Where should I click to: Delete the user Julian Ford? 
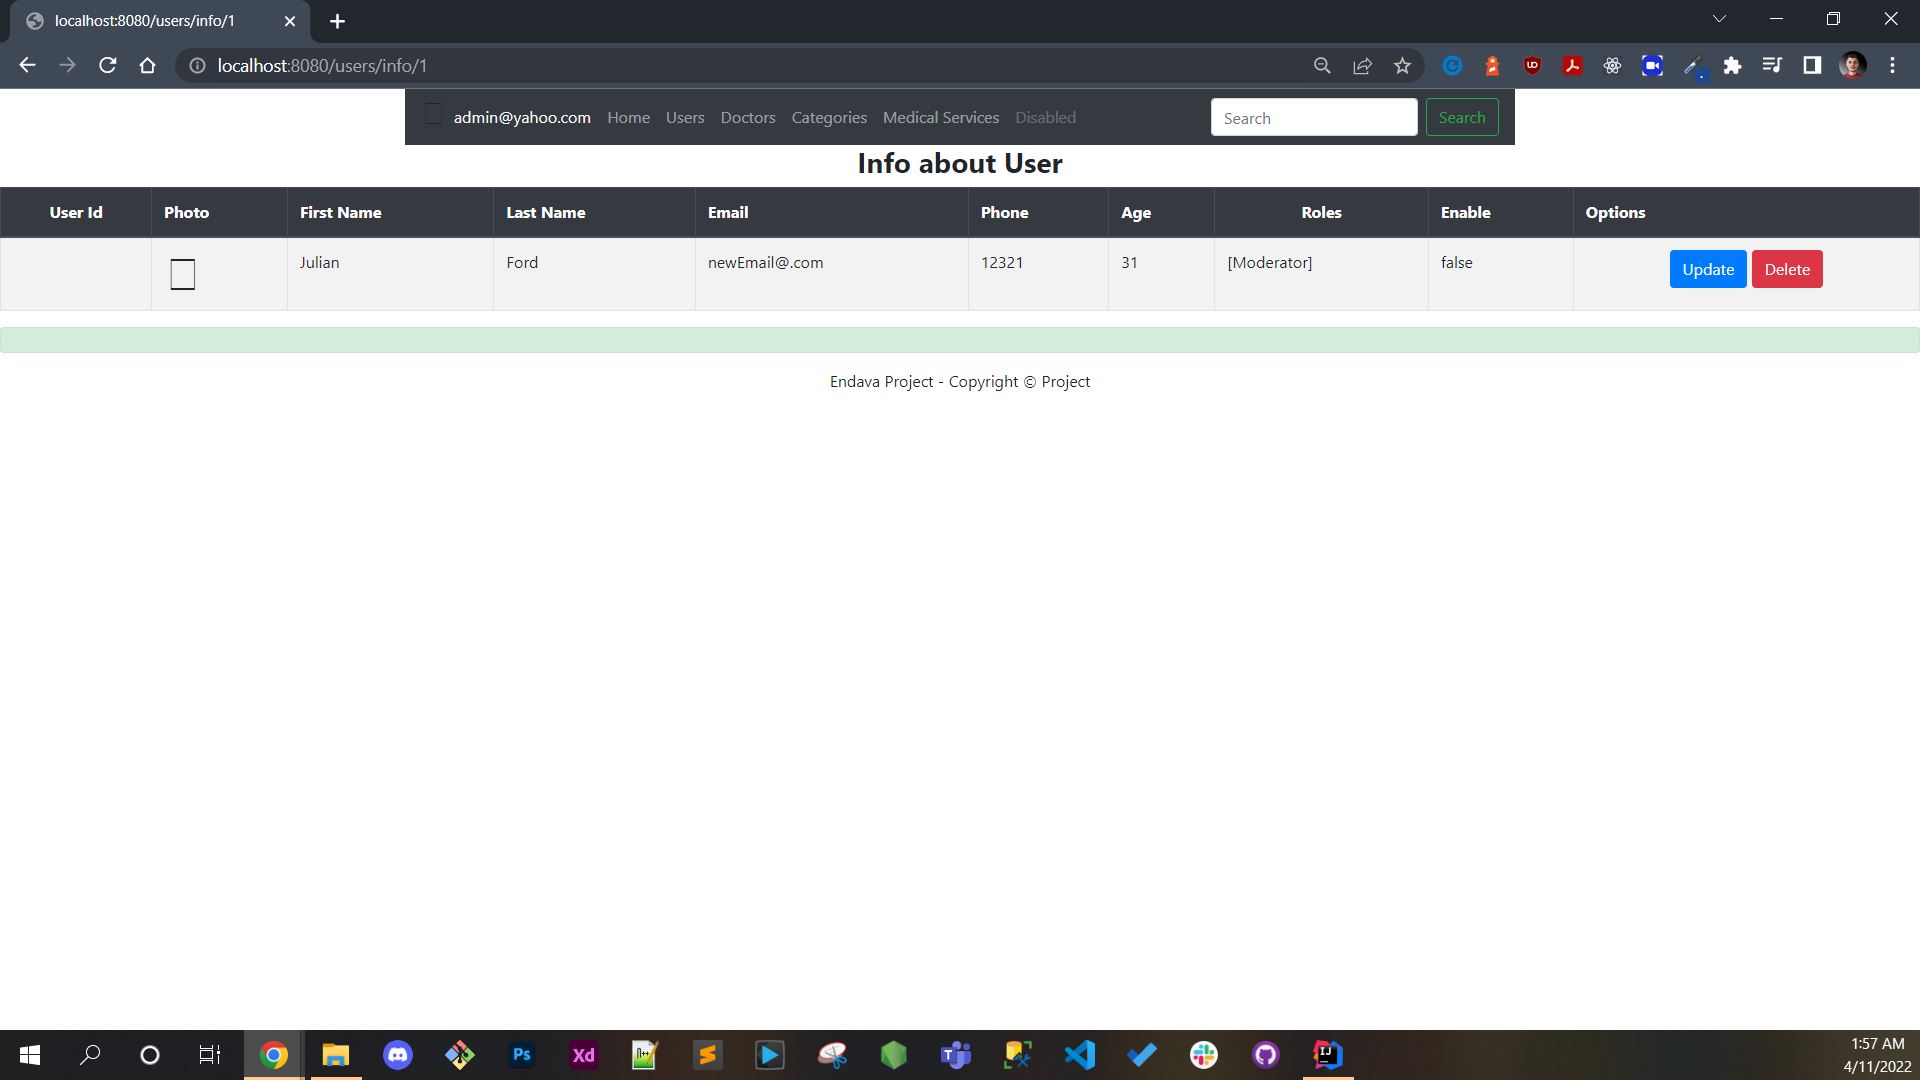1787,269
